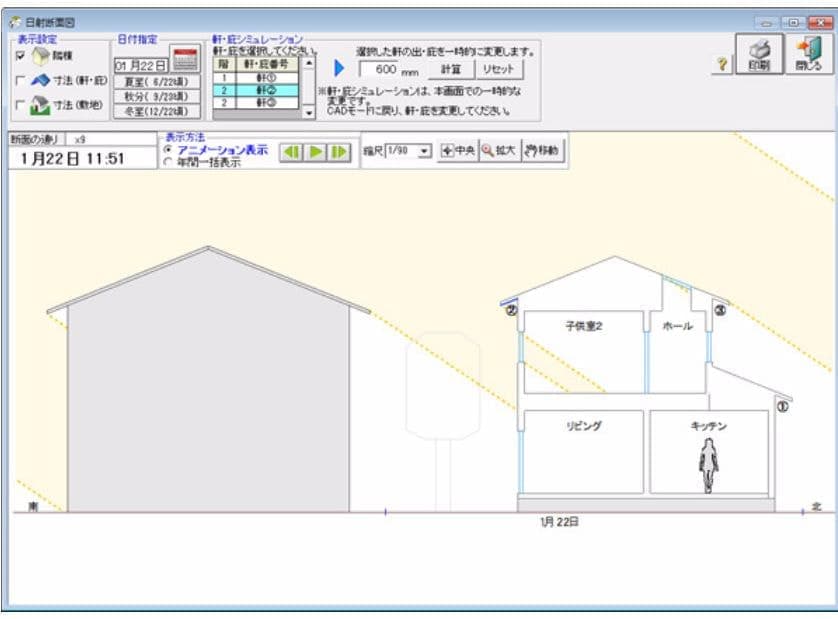Image resolution: width=838 pixels, height=619 pixels.
Task: Center the view with 中央 button
Action: tap(458, 151)
